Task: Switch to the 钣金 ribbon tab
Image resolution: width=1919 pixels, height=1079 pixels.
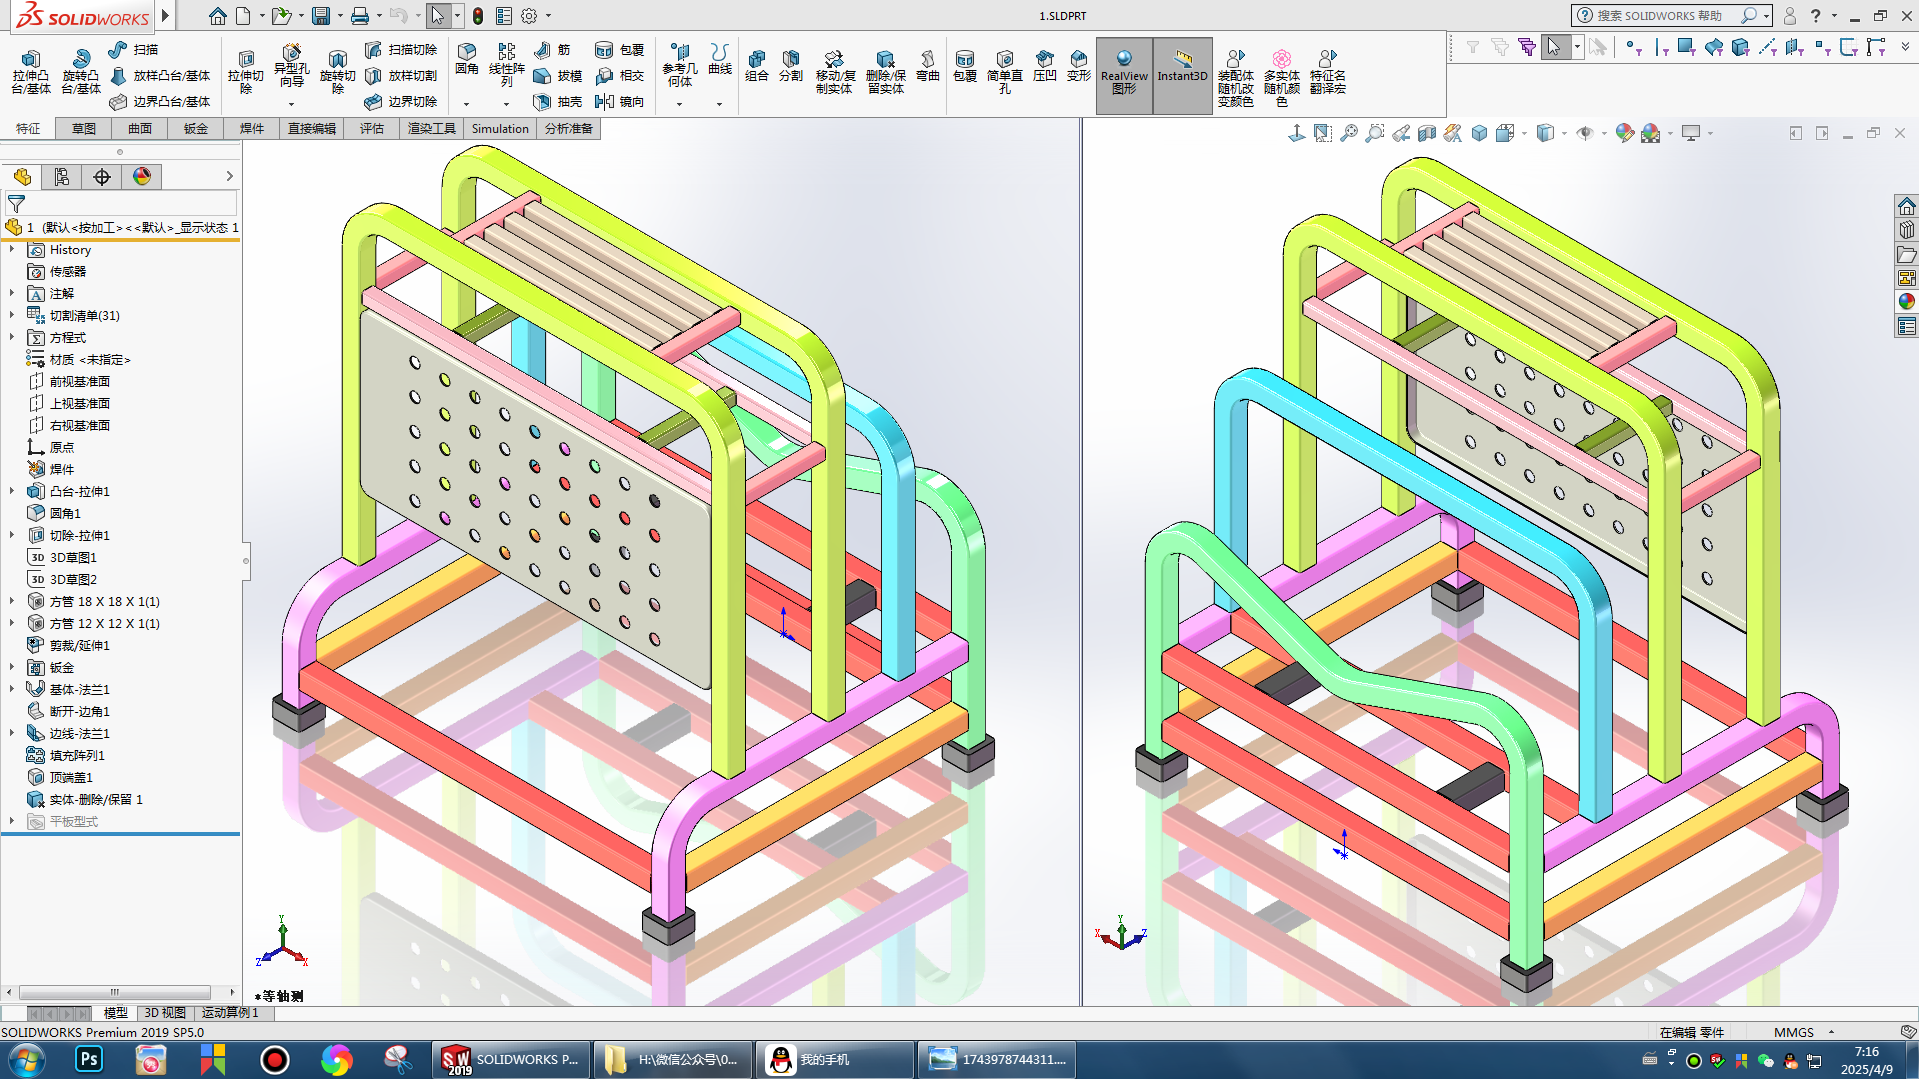Action: (196, 128)
